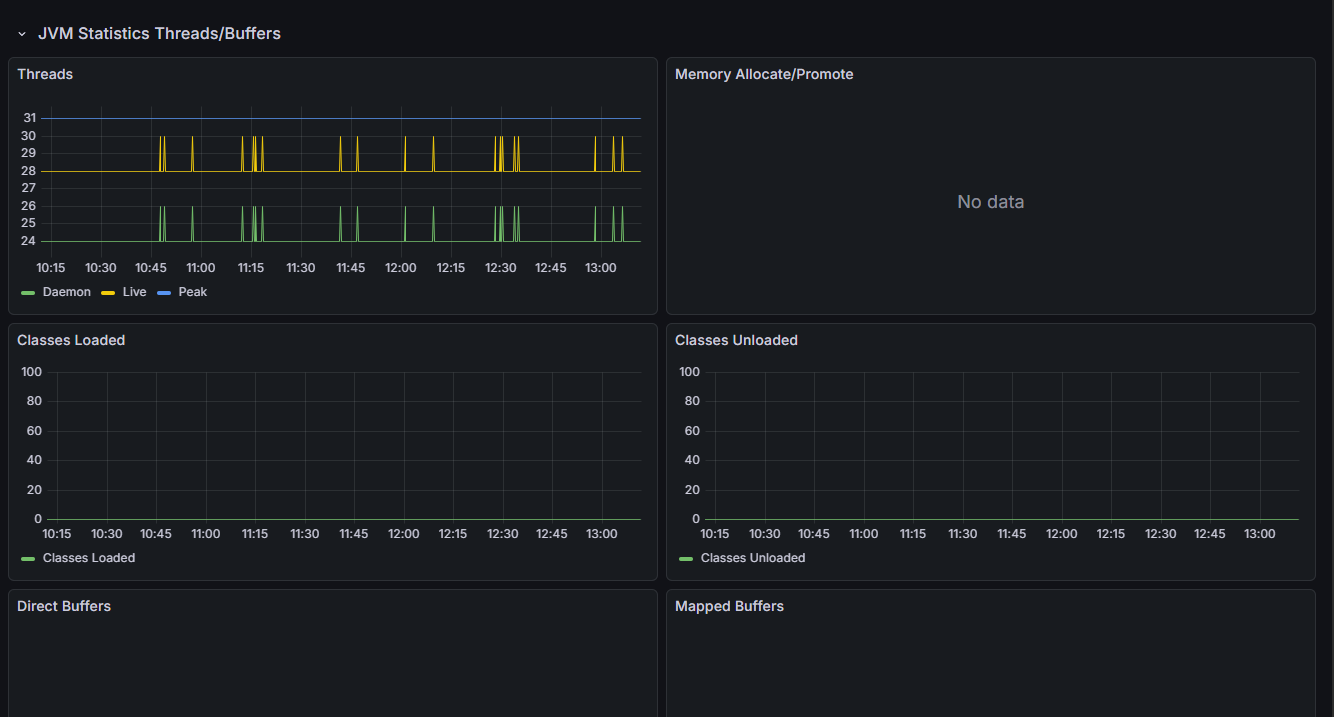The width and height of the screenshot is (1334, 717).
Task: Open the Direct Buffers panel title
Action: pyautogui.click(x=64, y=606)
